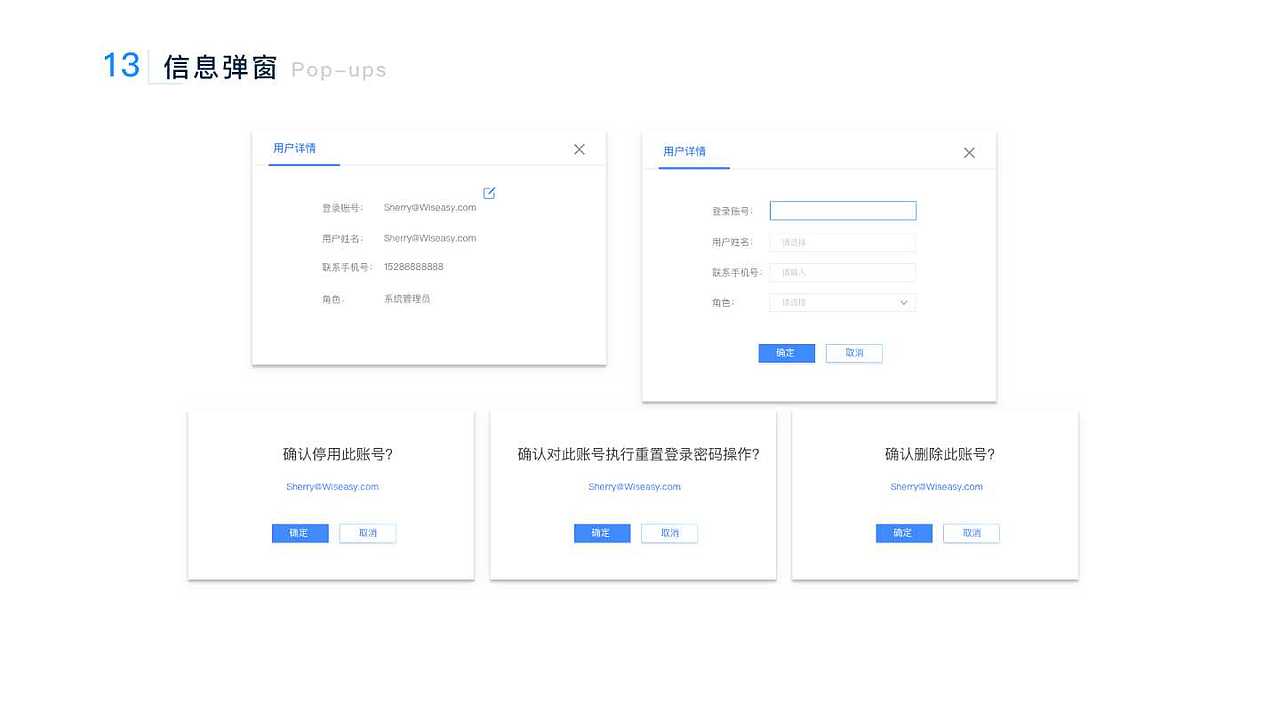Confirm account deletion with 确定
The image size is (1280, 720).
click(903, 533)
